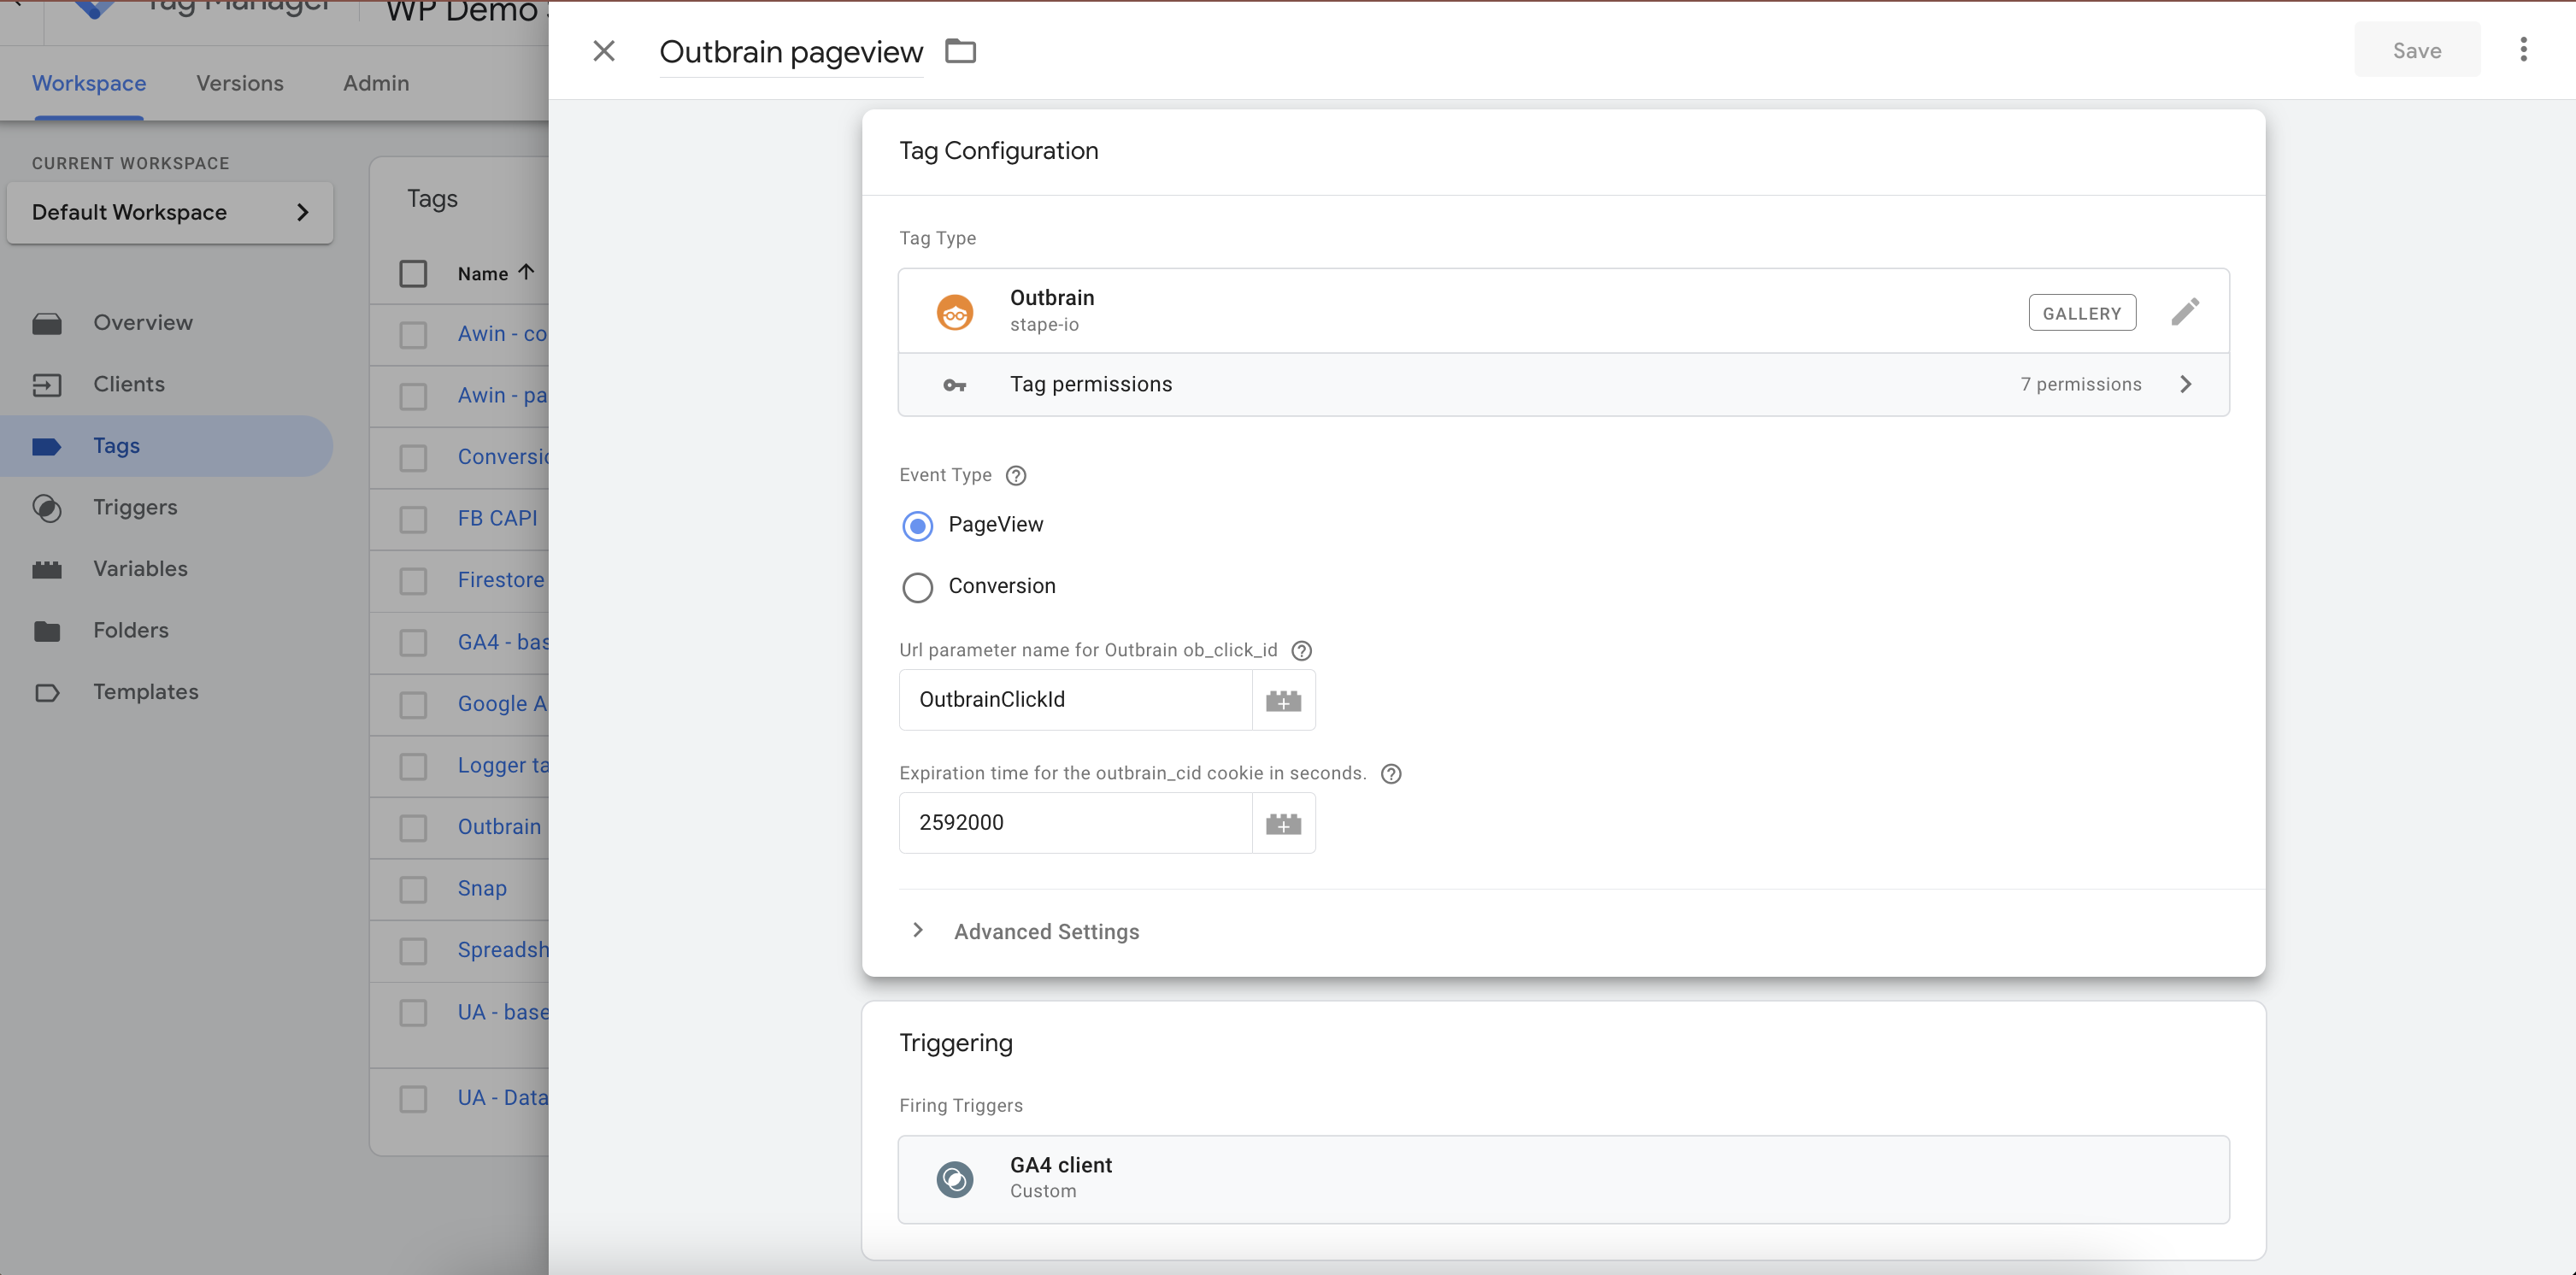The image size is (2576, 1275).
Task: Click the Variables sidebar icon
Action: click(46, 570)
